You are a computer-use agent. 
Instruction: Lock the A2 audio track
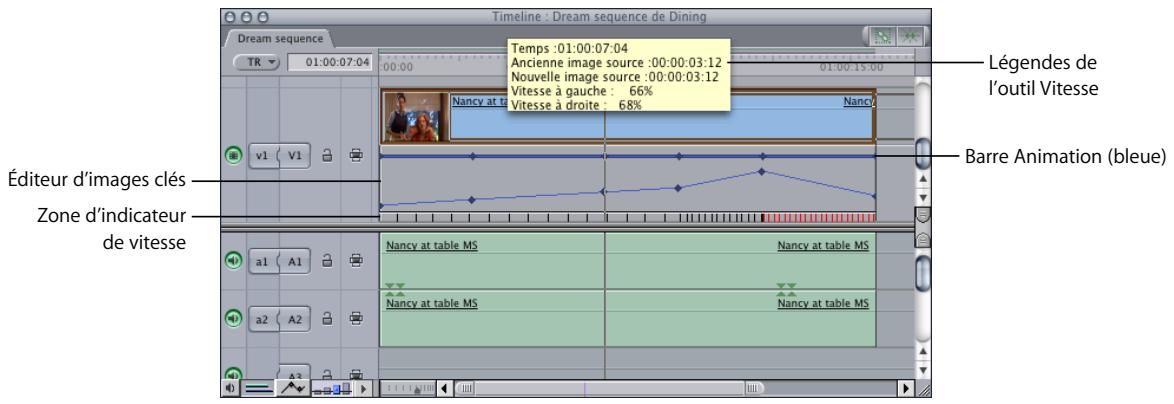pyautogui.click(x=326, y=319)
